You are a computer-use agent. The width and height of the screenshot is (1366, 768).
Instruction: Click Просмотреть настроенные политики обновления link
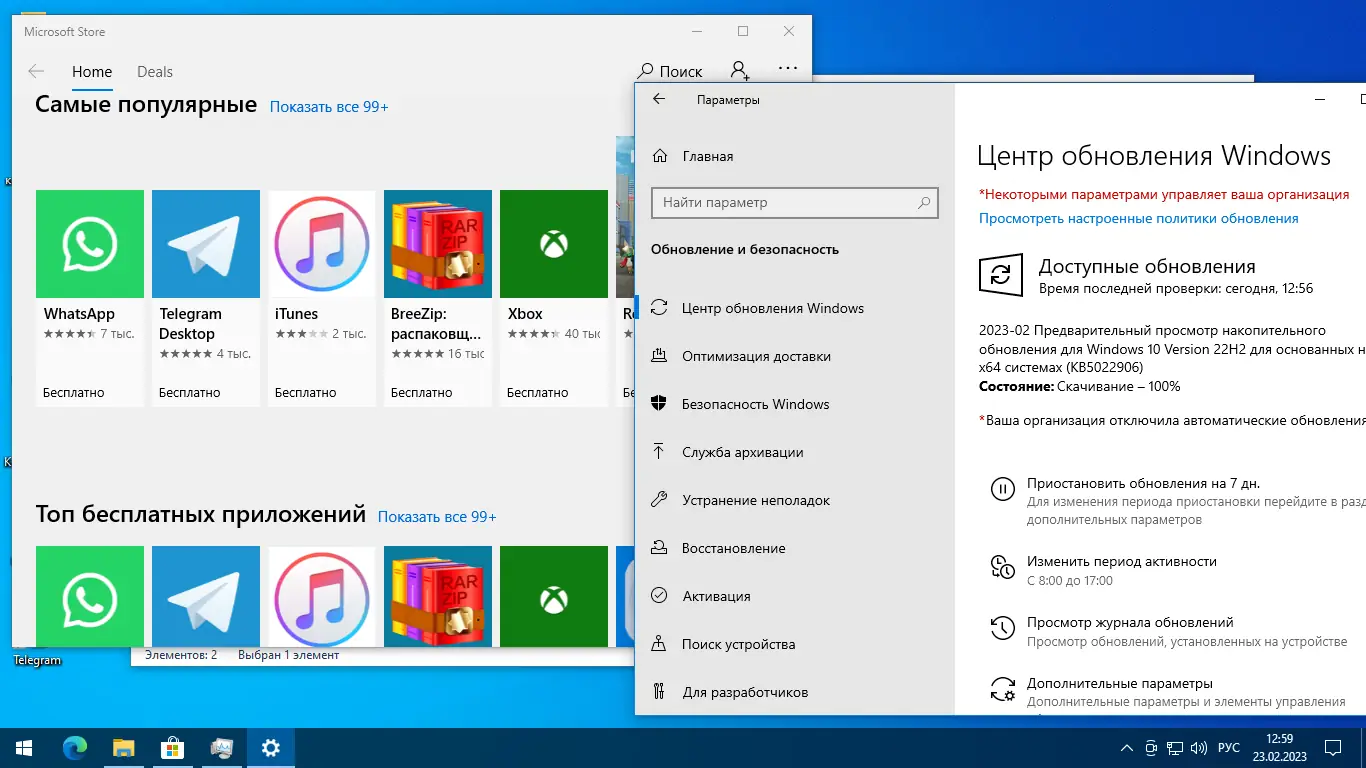pyautogui.click(x=1138, y=218)
